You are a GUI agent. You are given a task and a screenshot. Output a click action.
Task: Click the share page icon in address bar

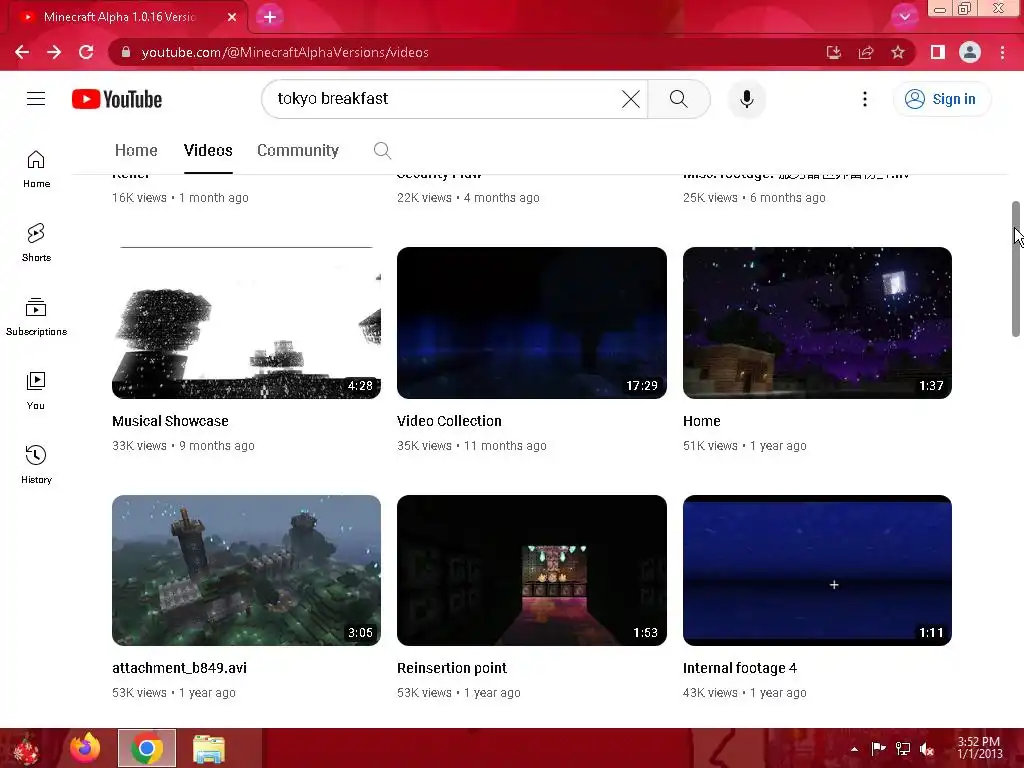click(x=866, y=52)
